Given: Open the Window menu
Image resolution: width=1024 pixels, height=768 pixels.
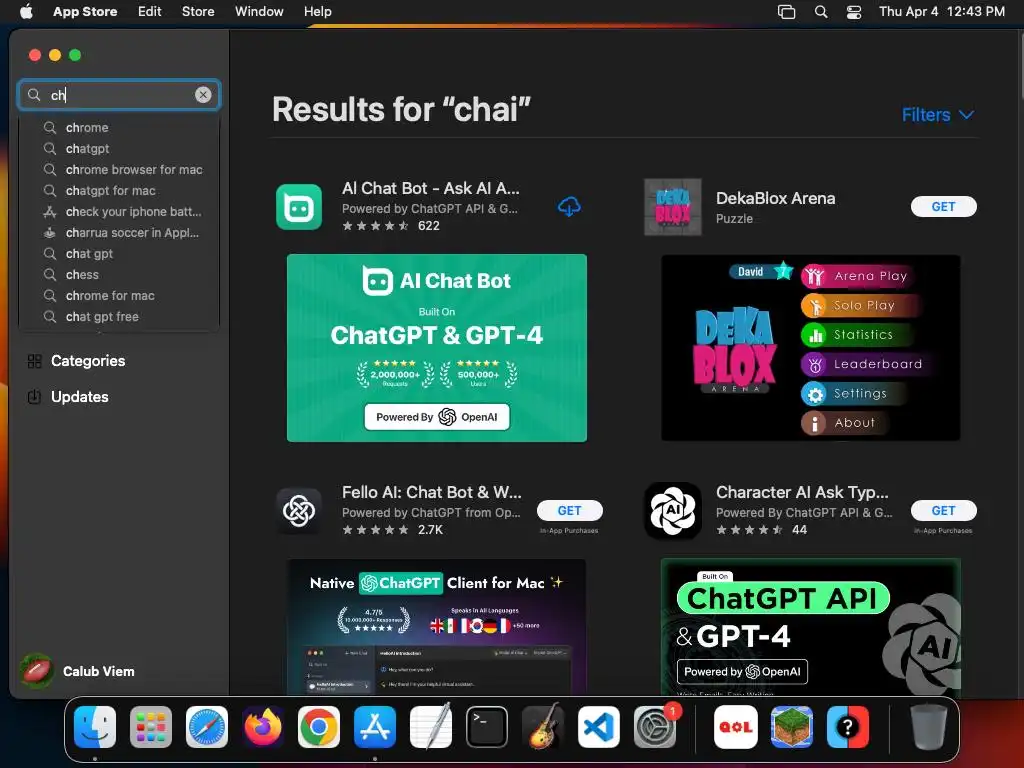Looking at the screenshot, I should pos(259,11).
